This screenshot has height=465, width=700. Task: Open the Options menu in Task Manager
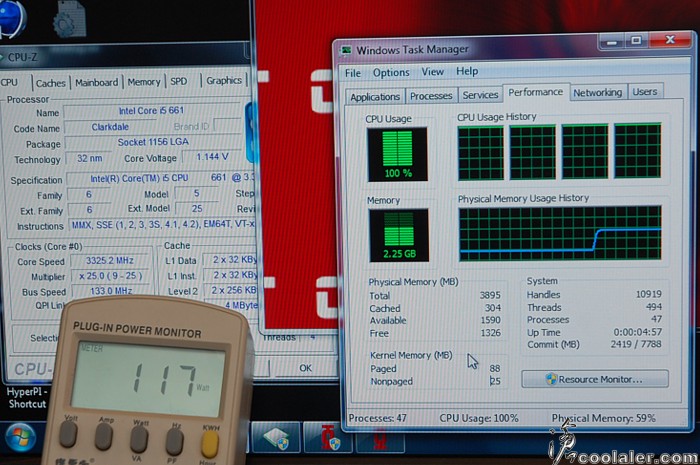[x=391, y=72]
